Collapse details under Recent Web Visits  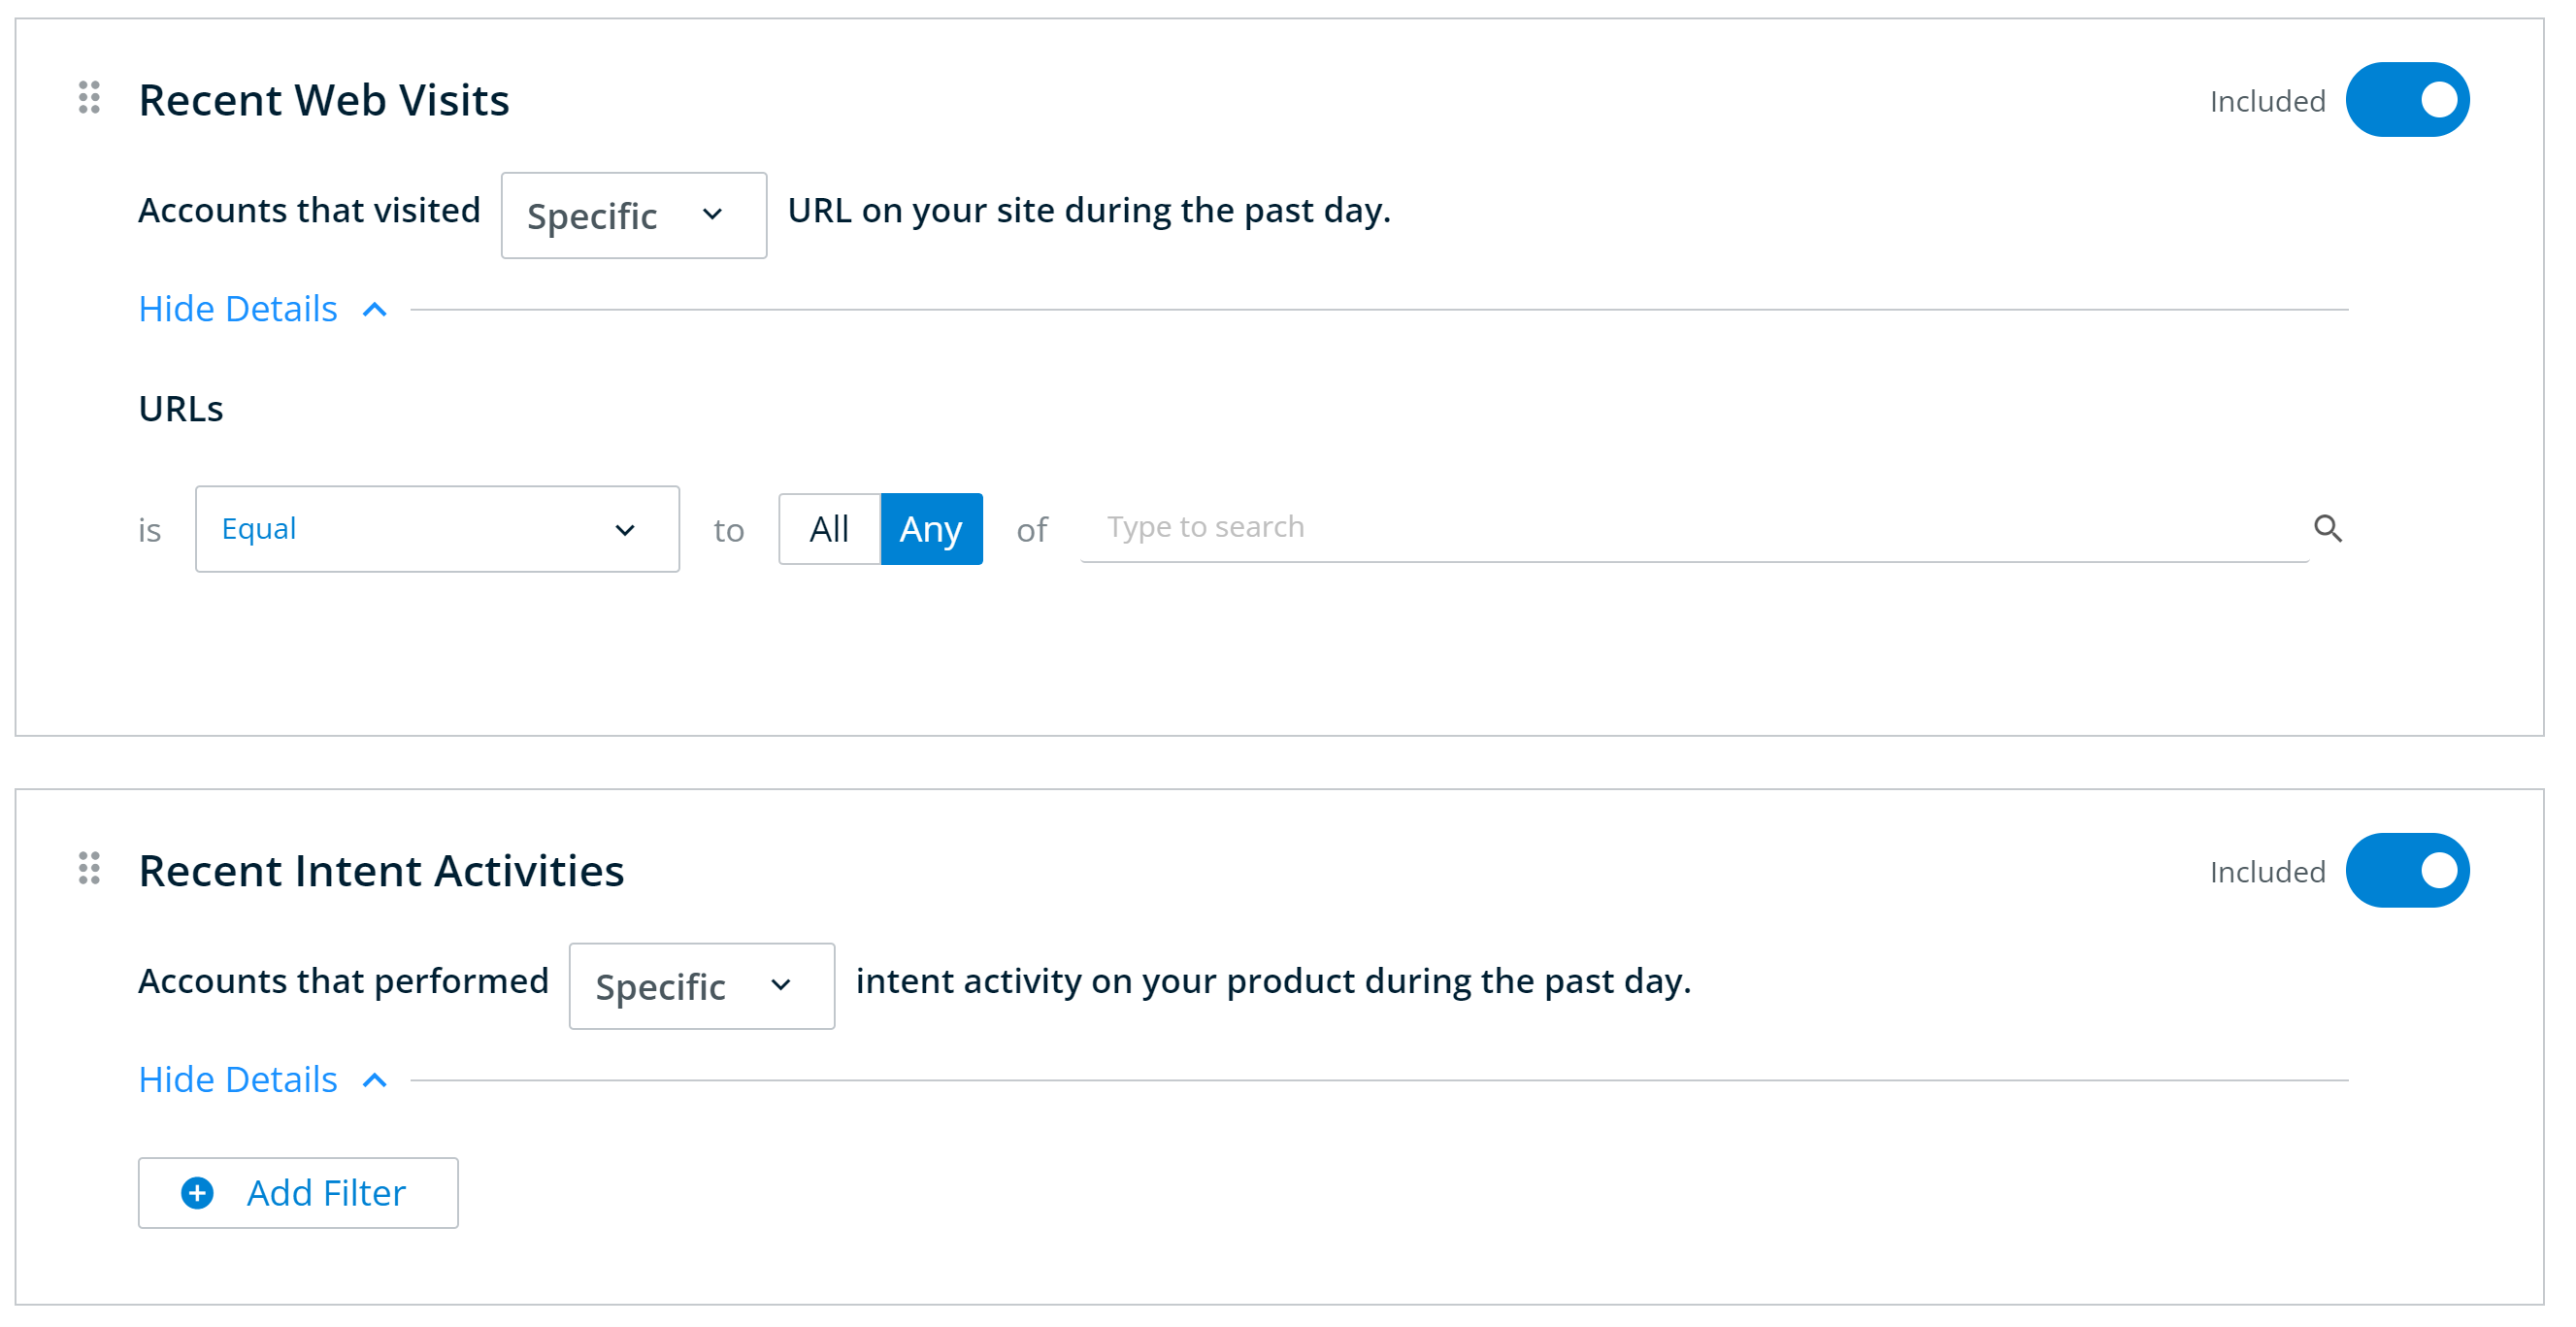(x=263, y=309)
